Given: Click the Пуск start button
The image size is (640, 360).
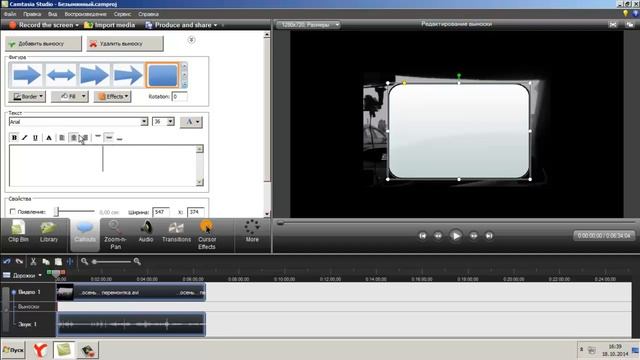Looking at the screenshot, I should (13, 350).
